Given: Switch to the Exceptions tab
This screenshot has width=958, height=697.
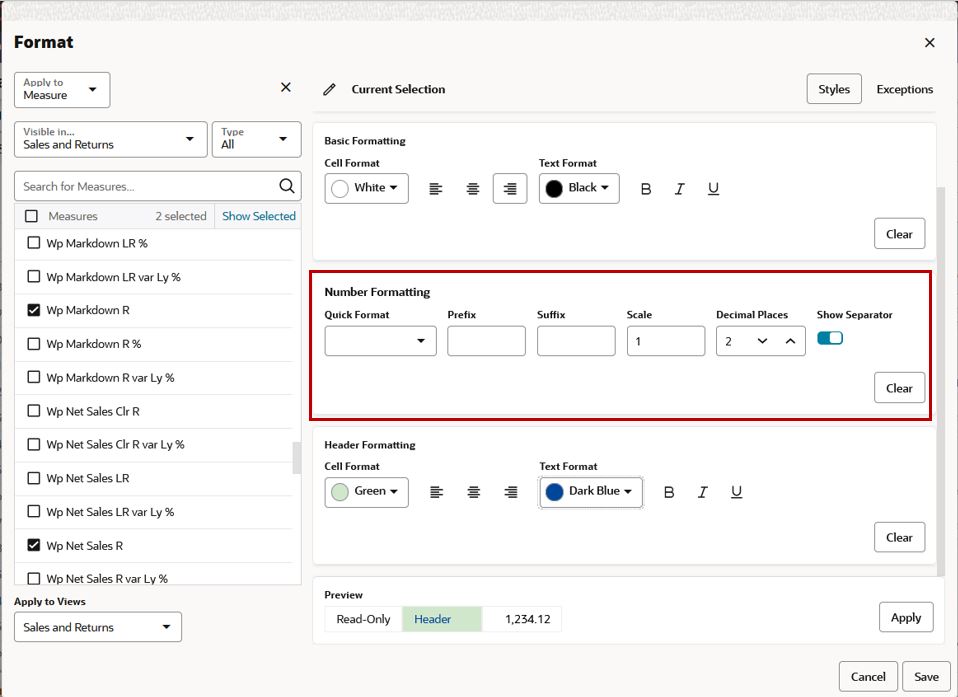Looking at the screenshot, I should point(904,89).
